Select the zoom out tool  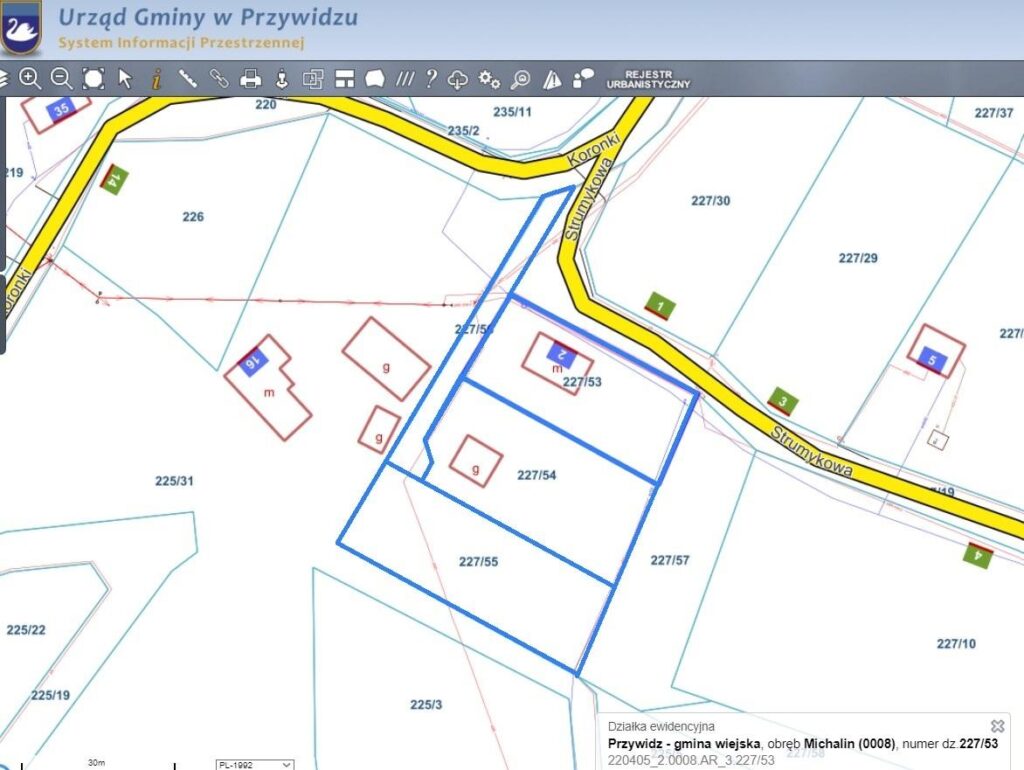(61, 79)
